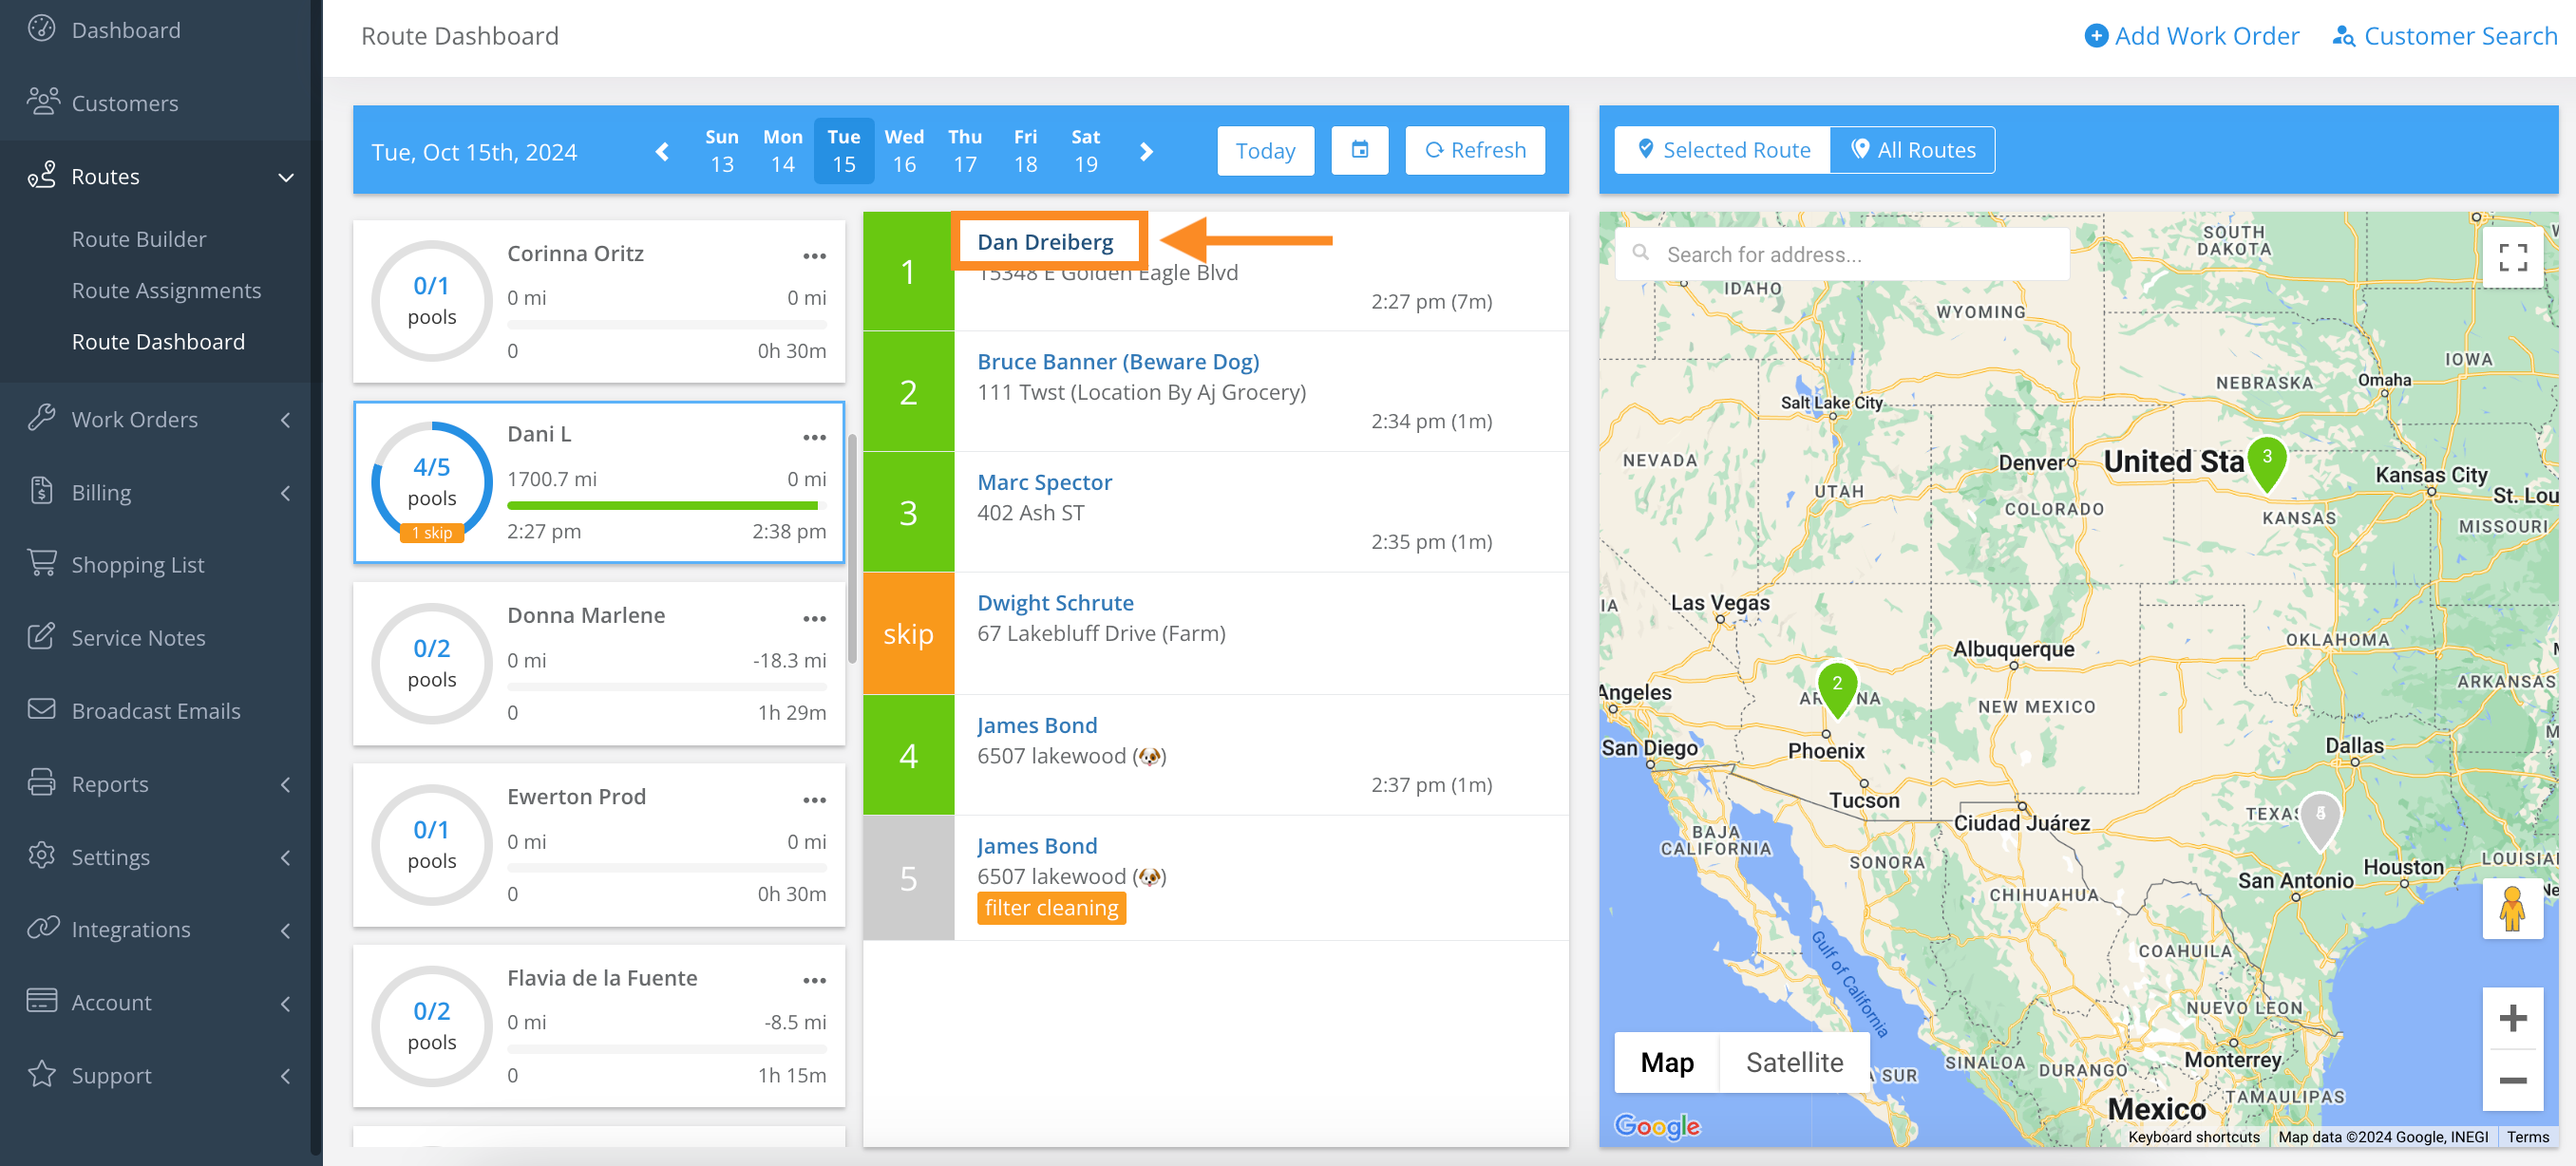Screen dimensions: 2576x1166
Task: Open Corinna Oritz route options menu
Action: (814, 256)
